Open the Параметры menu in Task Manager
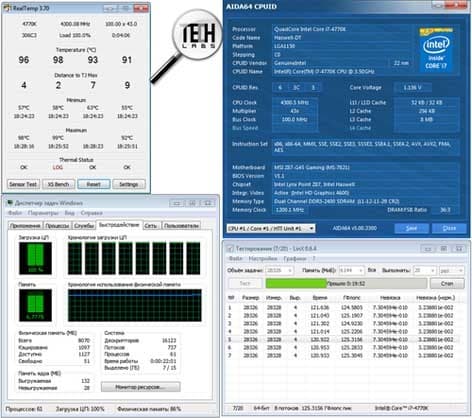The height and width of the screenshot is (418, 472). pos(43,213)
